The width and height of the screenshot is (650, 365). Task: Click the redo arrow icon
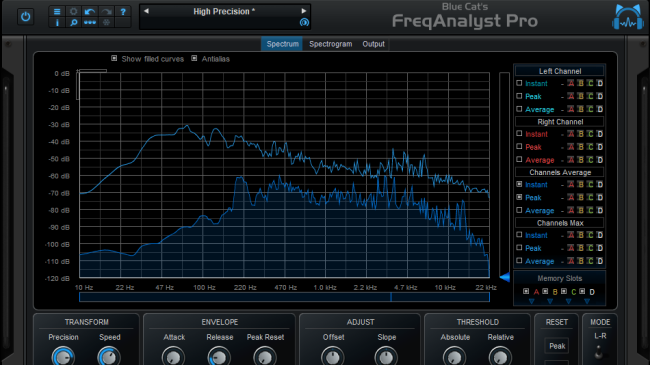[106, 12]
